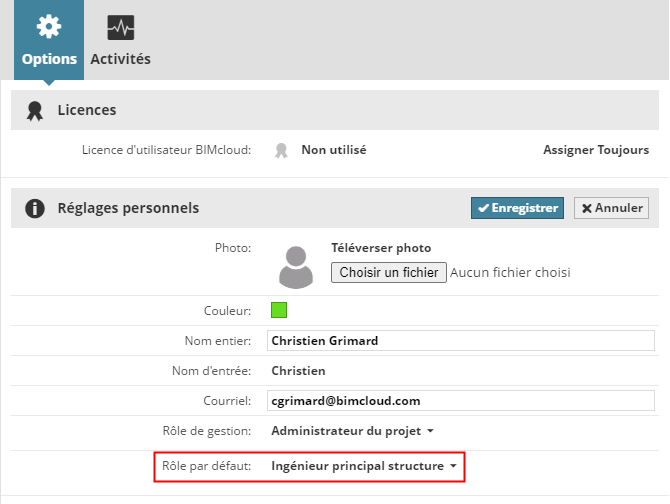Click the Licences section header
The height and width of the screenshot is (504, 670).
click(x=86, y=110)
